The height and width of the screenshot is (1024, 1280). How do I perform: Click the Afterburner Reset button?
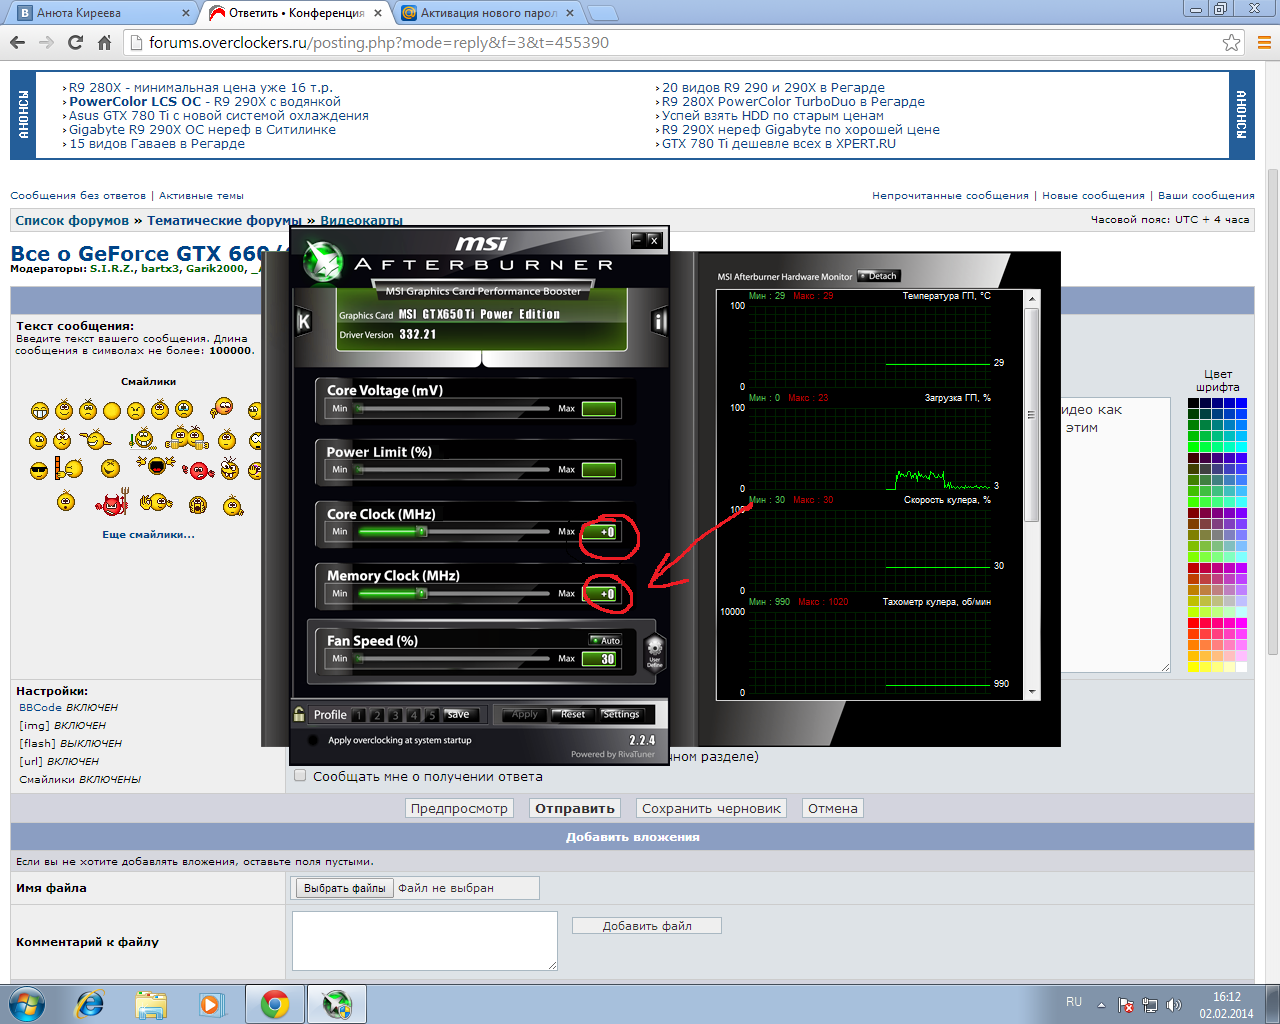(x=573, y=714)
